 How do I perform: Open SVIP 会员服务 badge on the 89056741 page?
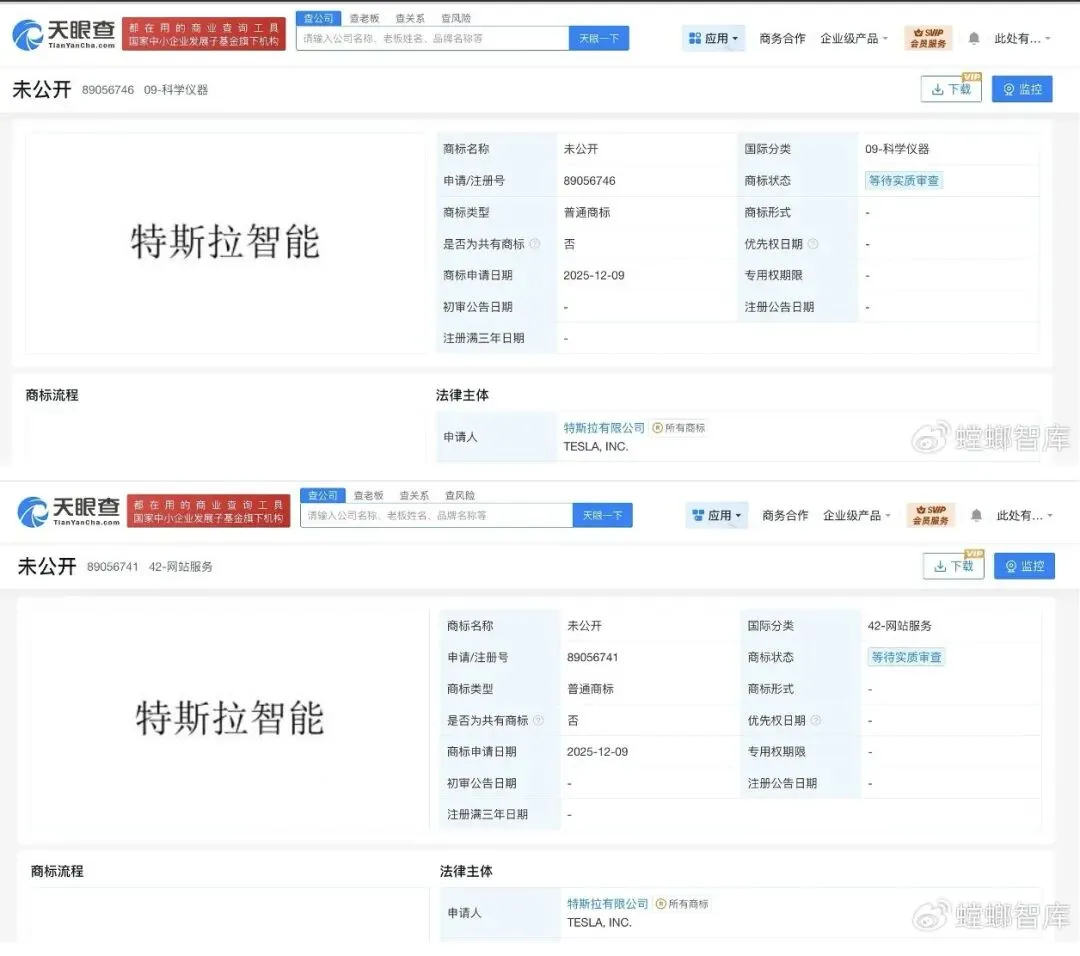931,515
